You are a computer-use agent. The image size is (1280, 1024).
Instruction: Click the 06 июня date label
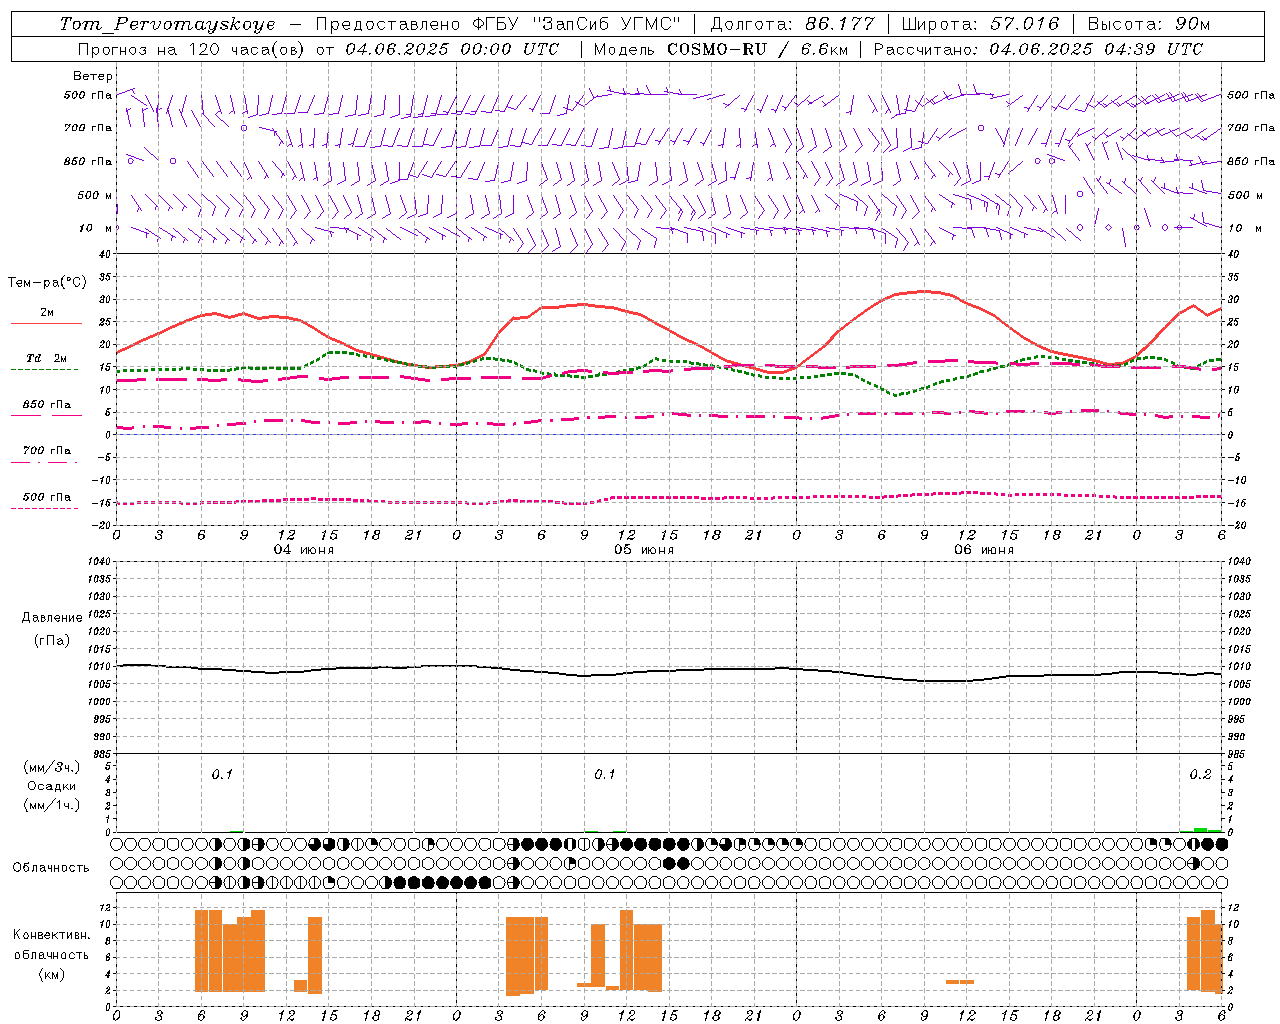click(984, 550)
